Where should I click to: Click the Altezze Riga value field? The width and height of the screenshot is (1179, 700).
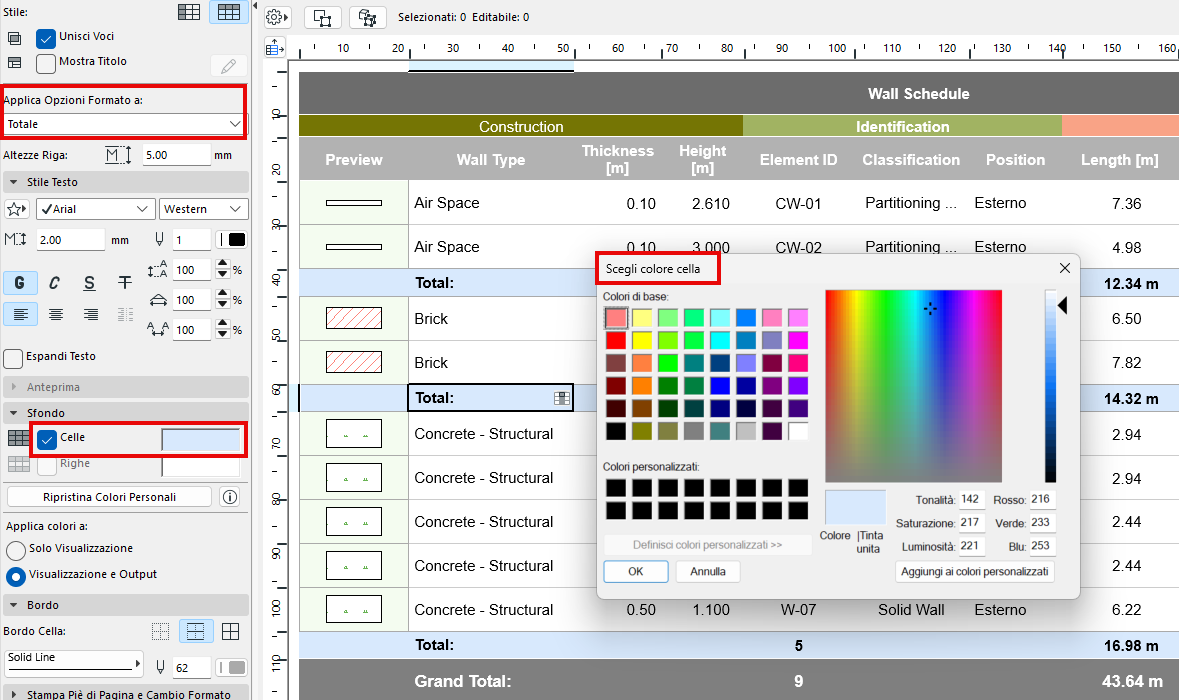[175, 155]
